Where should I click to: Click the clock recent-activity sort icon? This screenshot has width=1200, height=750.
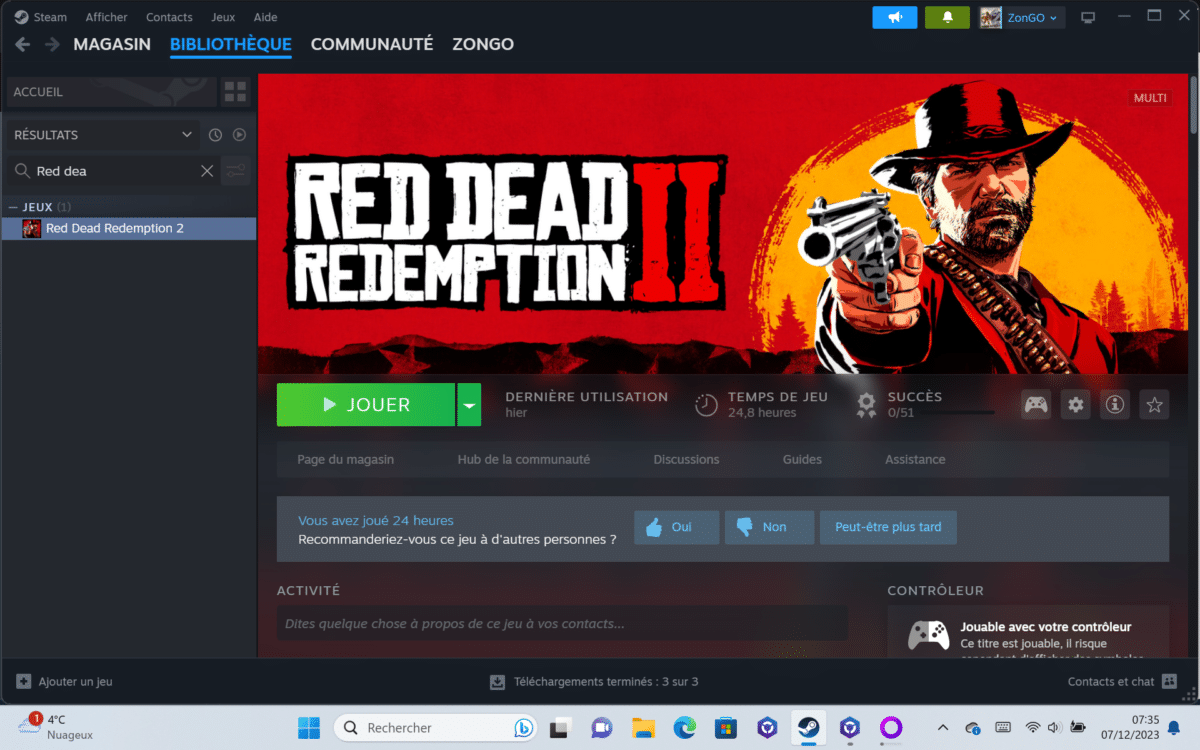coord(215,135)
